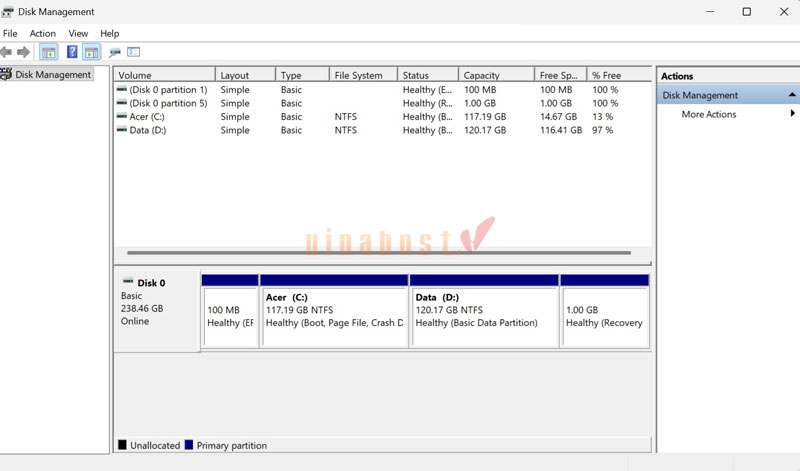Click the Connect/Refresh drive toolbar icon
Viewport: 800px width, 471px height.
115,52
